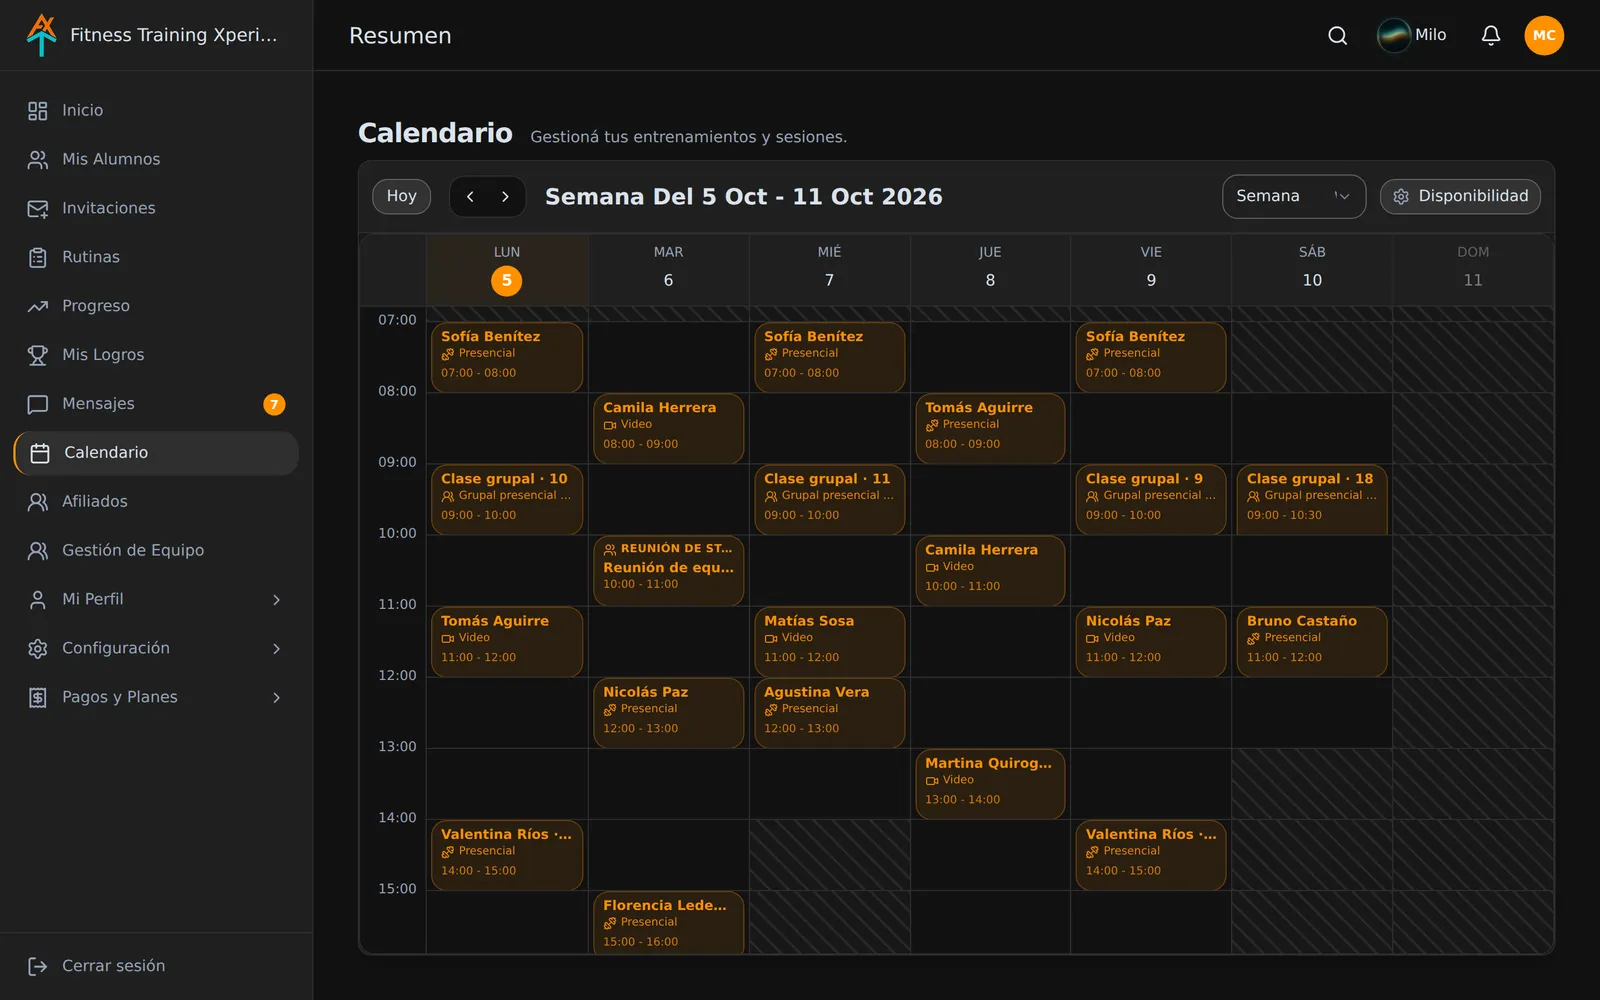Viewport: 1600px width, 1000px height.
Task: Open Sofía Benítez session on Monday 07:00
Action: (x=507, y=357)
